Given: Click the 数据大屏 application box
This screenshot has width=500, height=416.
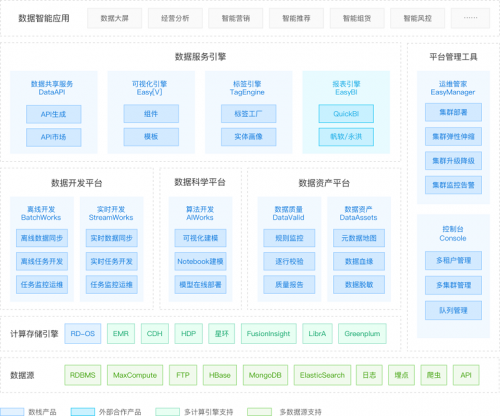Looking at the screenshot, I should (114, 18).
